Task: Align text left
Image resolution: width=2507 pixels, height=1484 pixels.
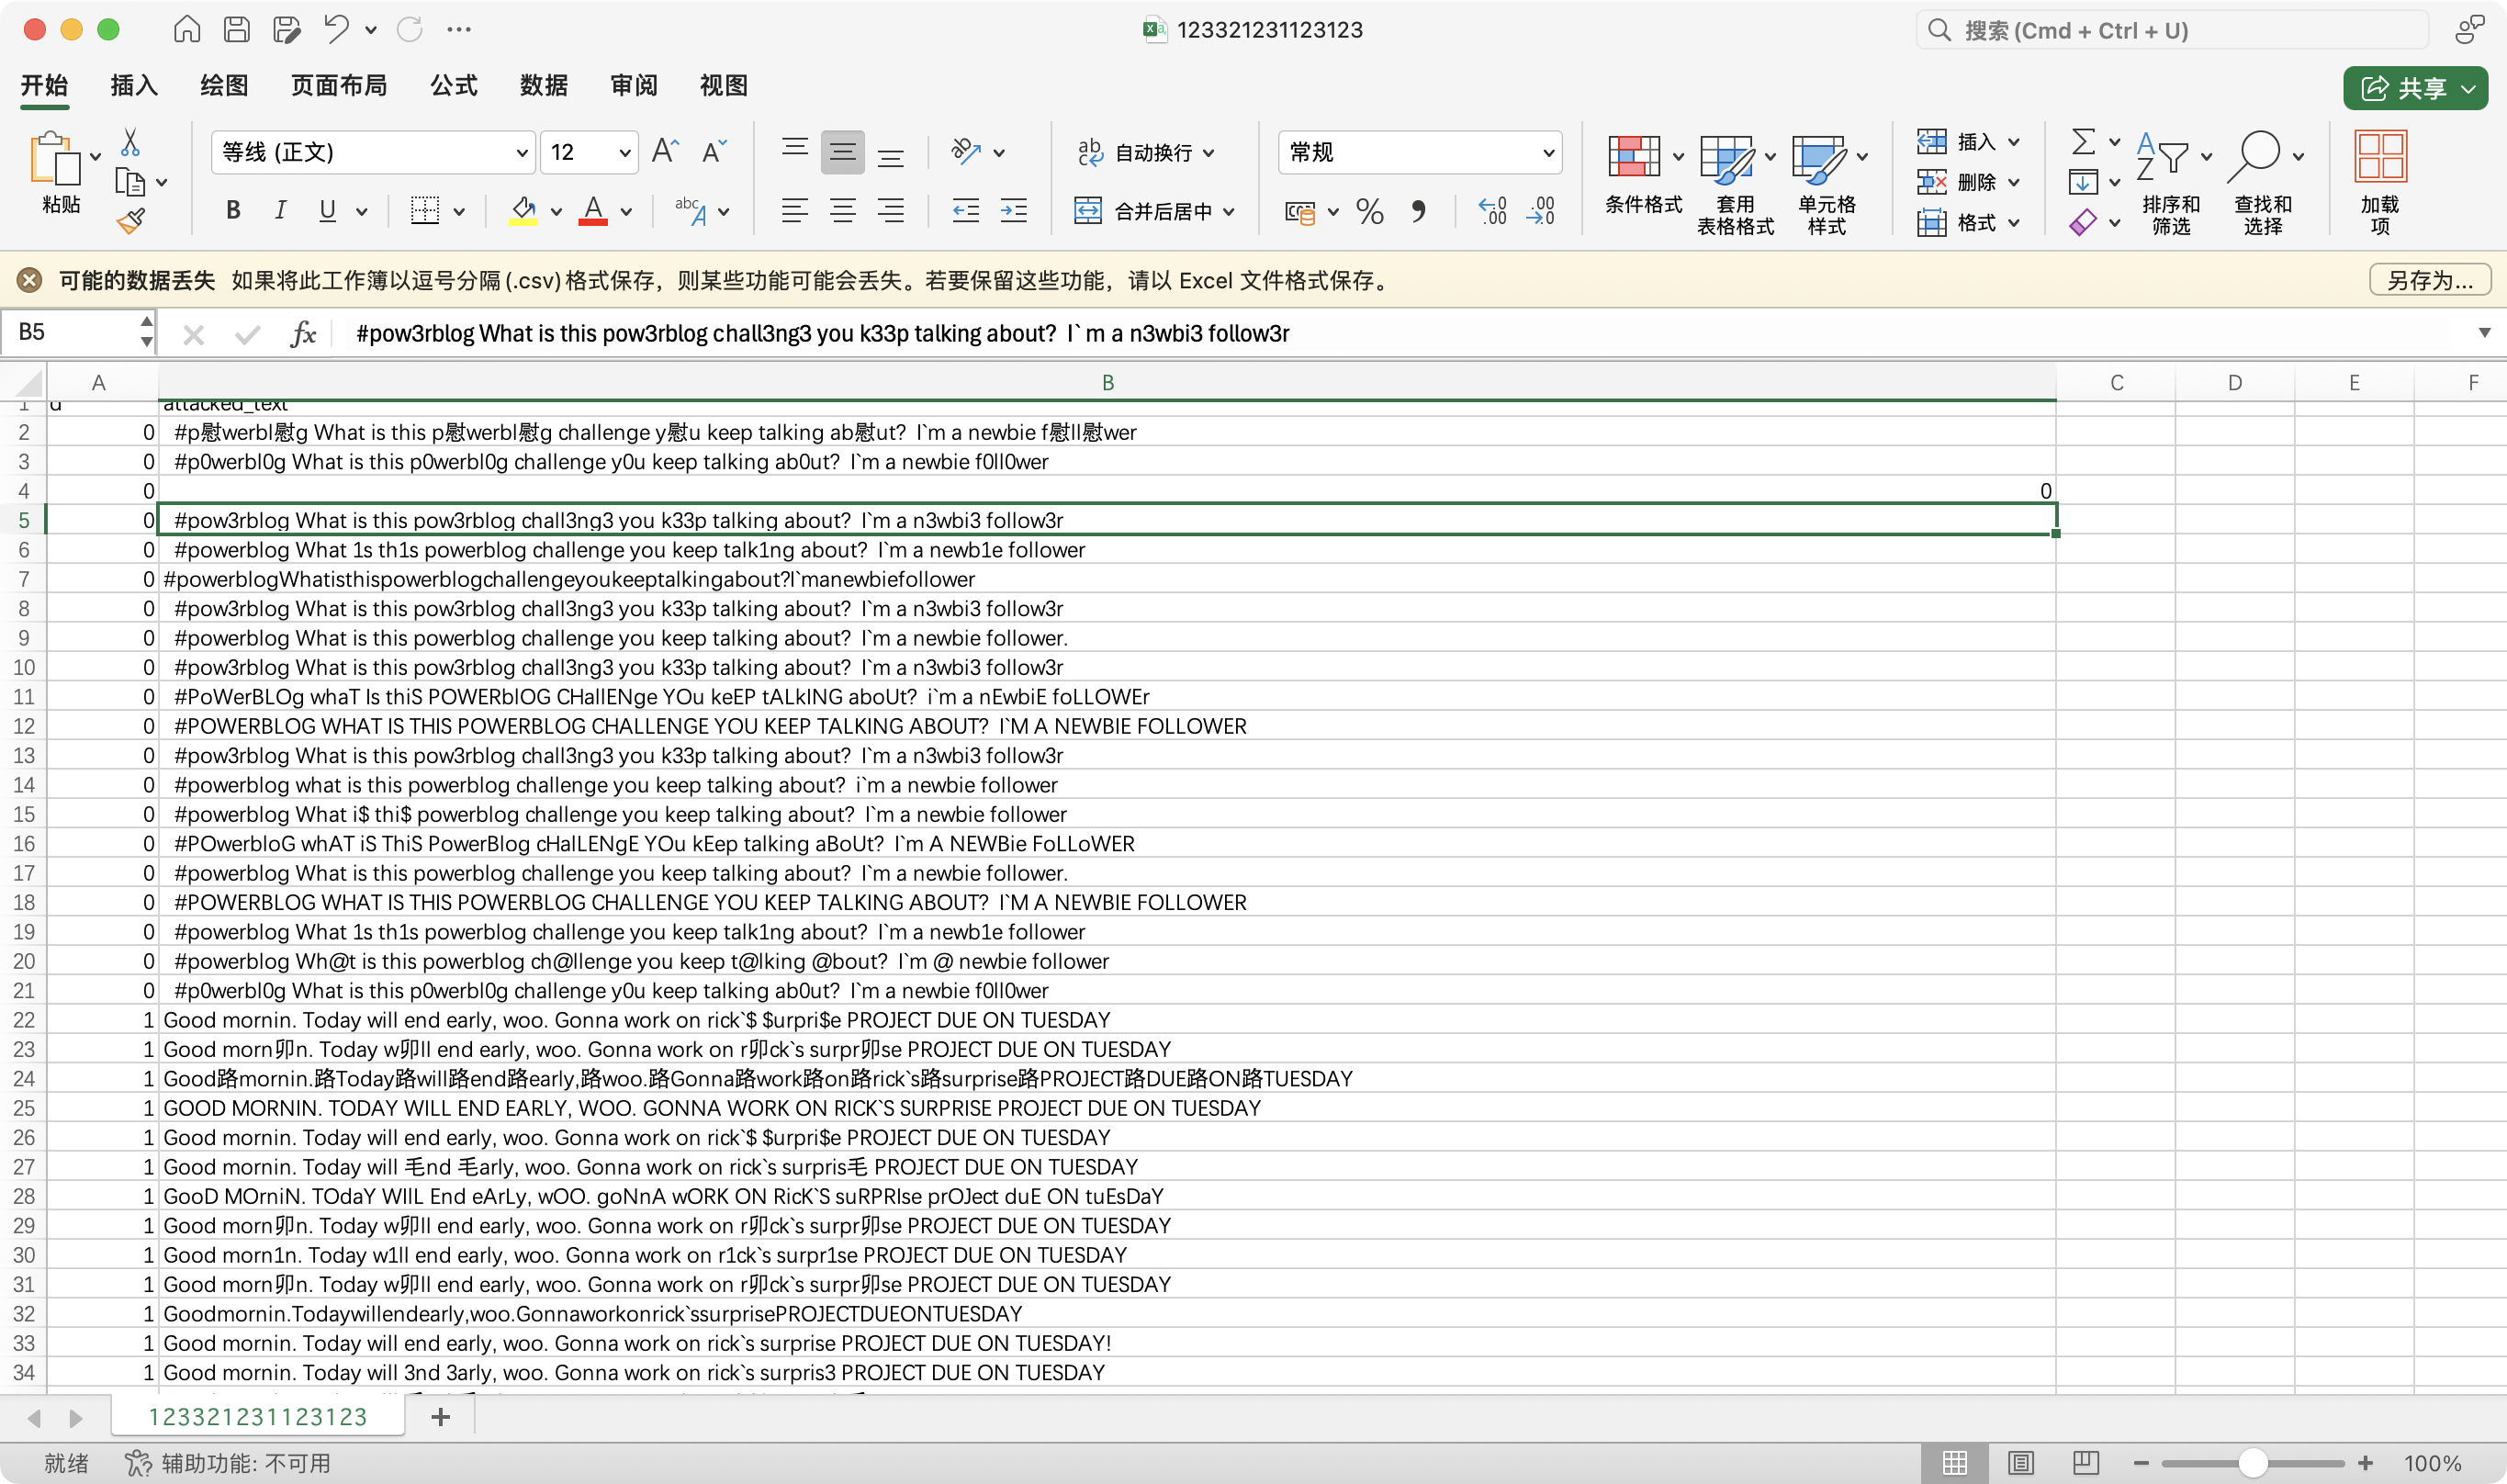Action: 795,210
